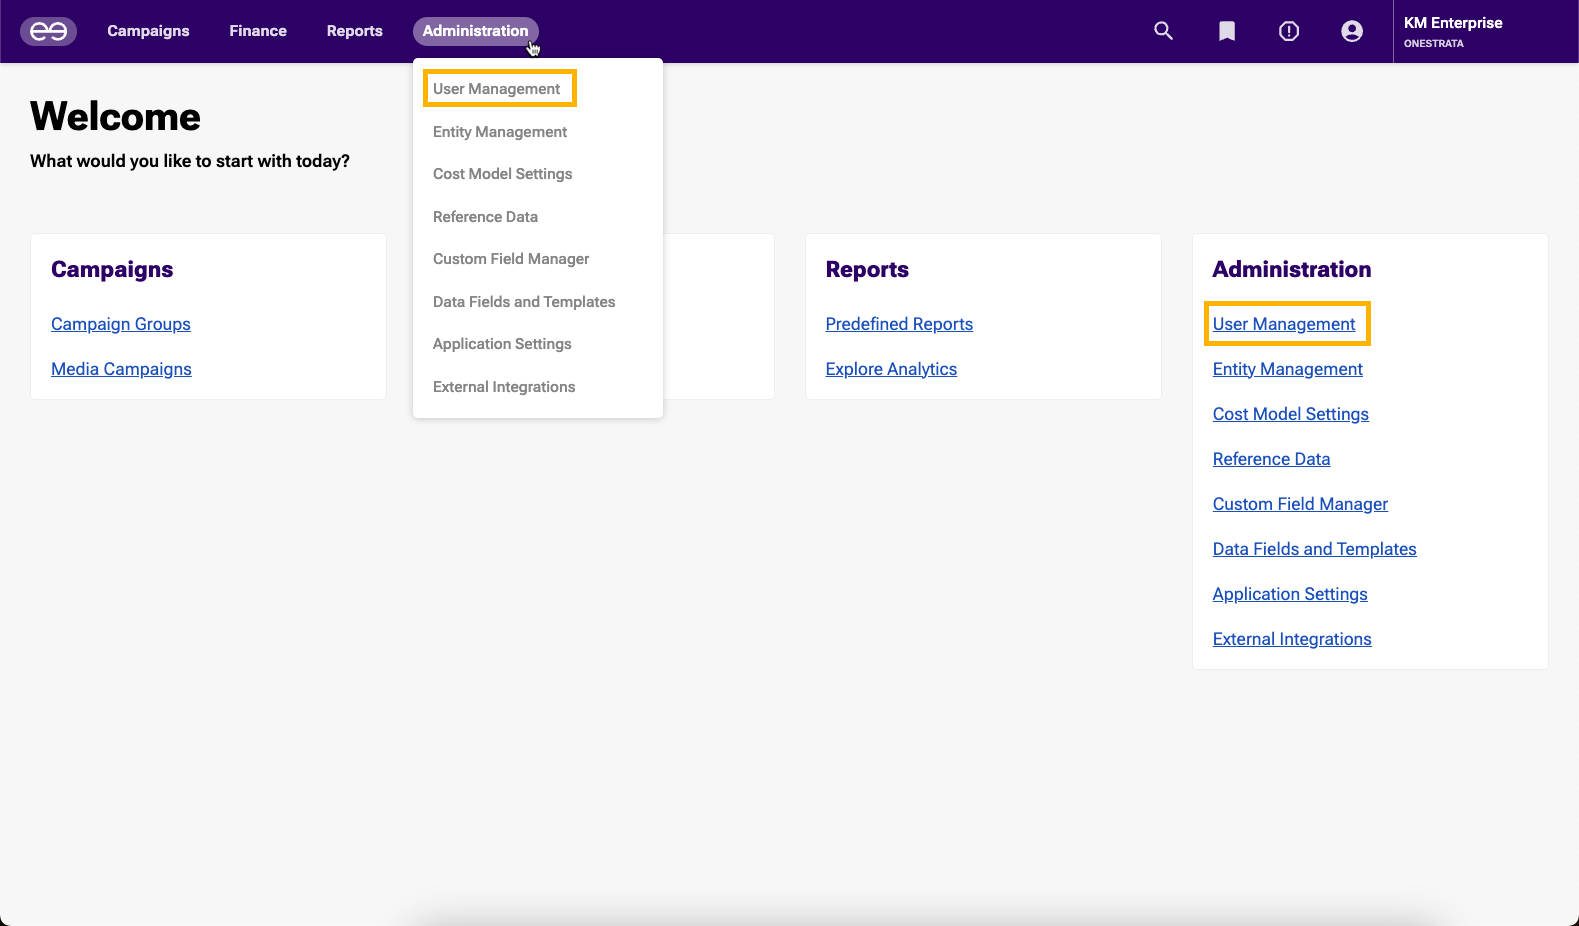
Task: Collapse the Administration dropdown menu
Action: coord(475,31)
